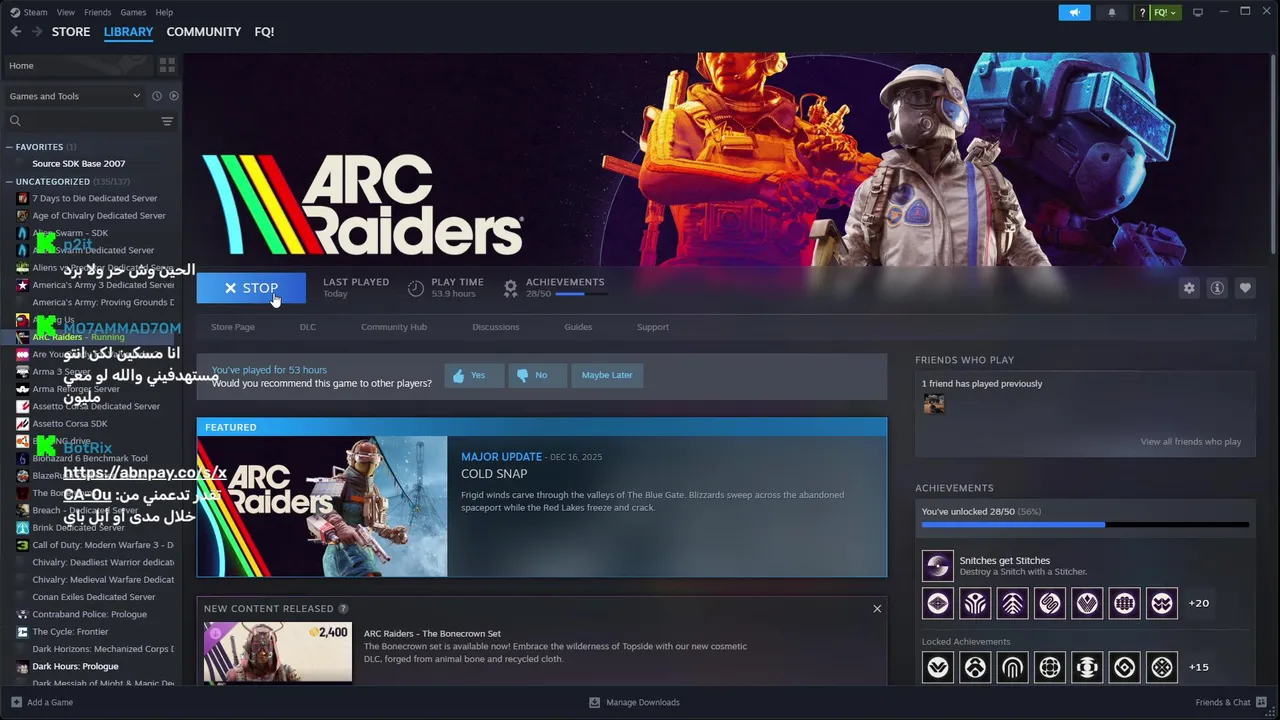The image size is (1280, 720).
Task: Open the Friends menu
Action: point(98,12)
